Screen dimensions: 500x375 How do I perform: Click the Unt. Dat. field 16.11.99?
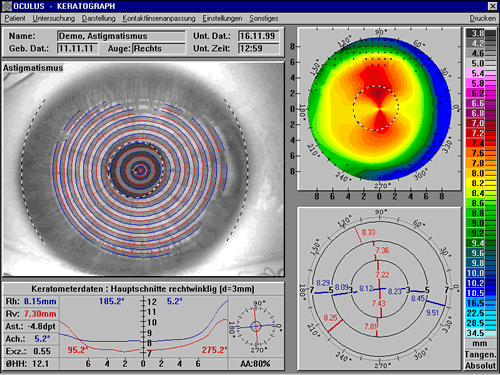[259, 36]
